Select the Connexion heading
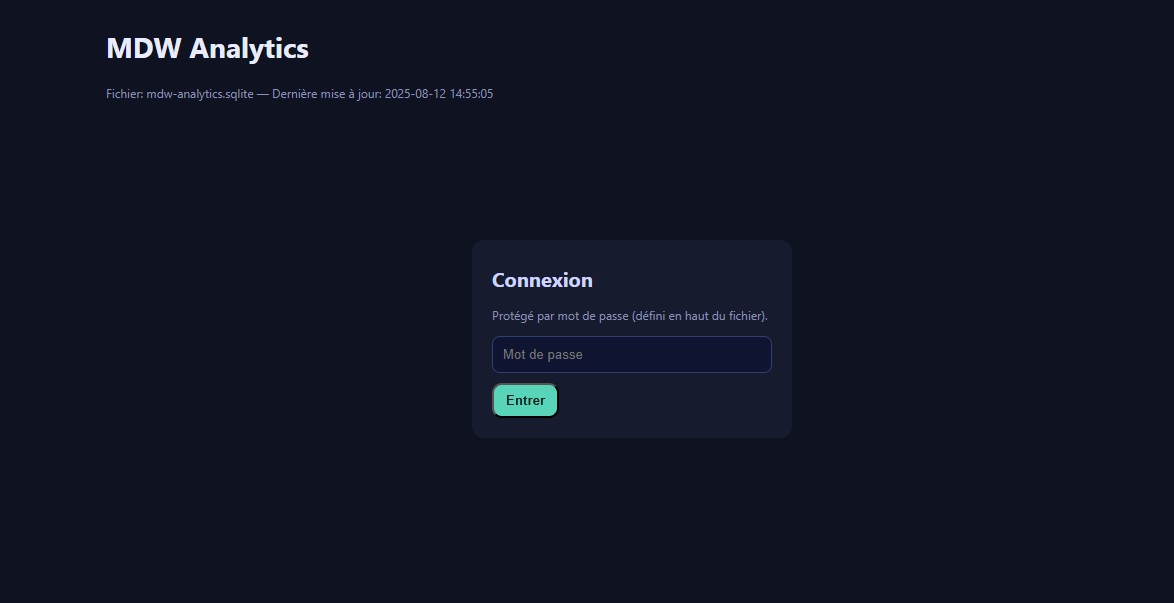Viewport: 1174px width, 603px height. tap(542, 281)
